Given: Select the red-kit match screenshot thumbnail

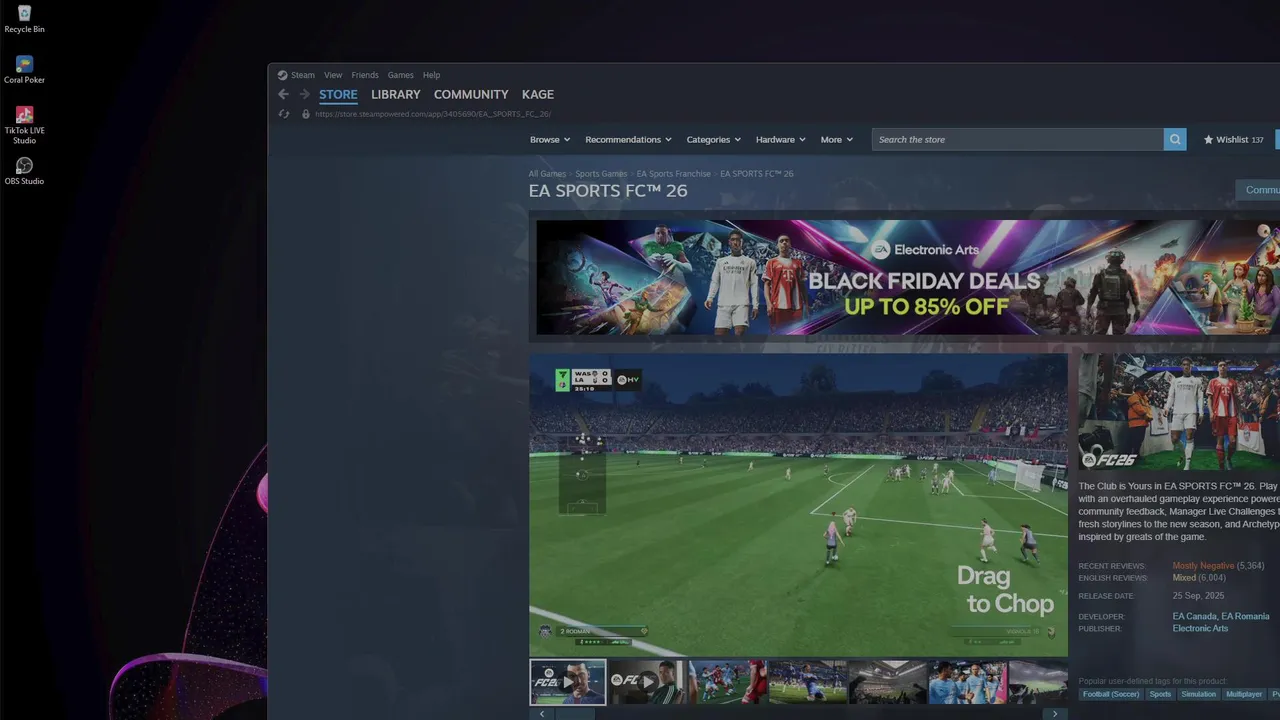Looking at the screenshot, I should pyautogui.click(x=727, y=682).
